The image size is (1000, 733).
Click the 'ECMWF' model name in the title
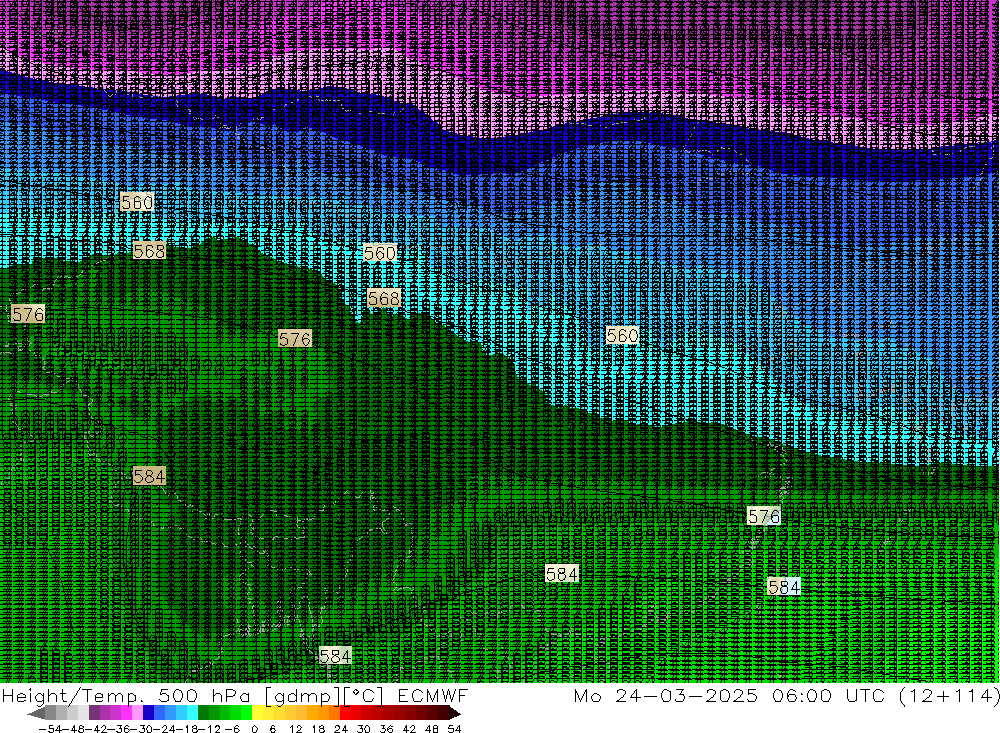pyautogui.click(x=432, y=695)
